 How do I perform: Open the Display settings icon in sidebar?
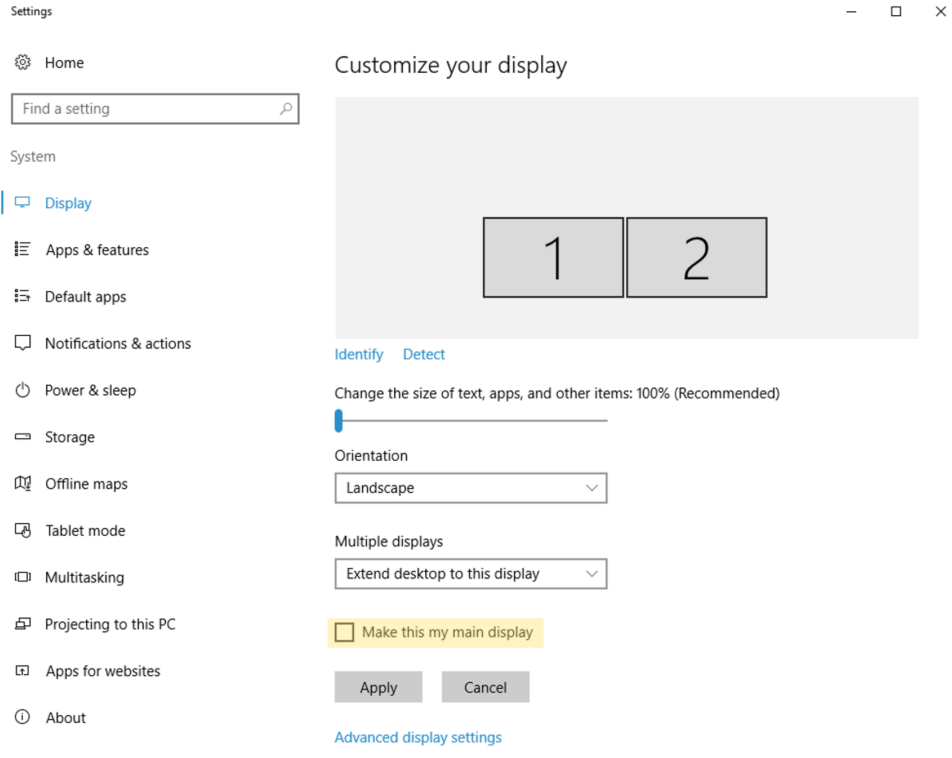22,202
